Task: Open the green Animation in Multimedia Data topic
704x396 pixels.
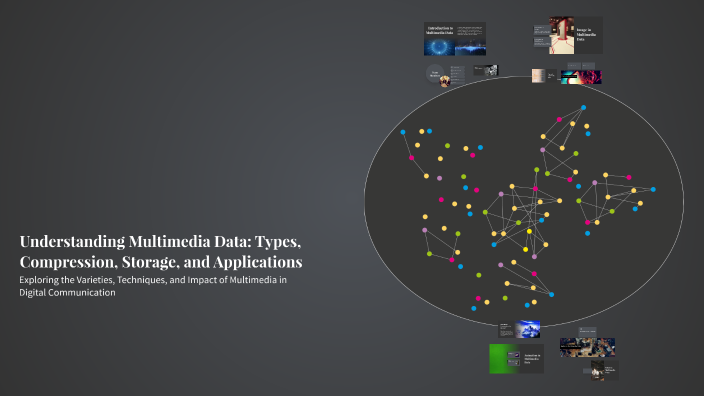Action: [516, 359]
